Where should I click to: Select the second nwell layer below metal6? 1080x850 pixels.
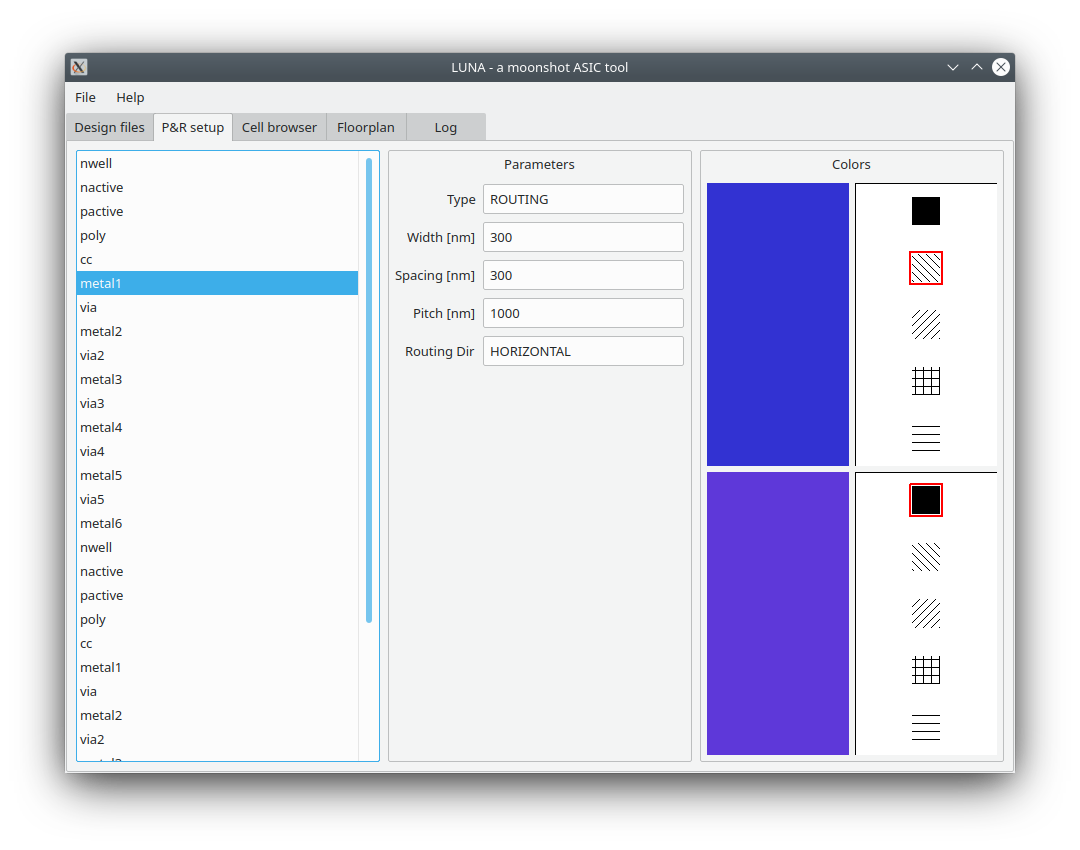[x=218, y=548]
